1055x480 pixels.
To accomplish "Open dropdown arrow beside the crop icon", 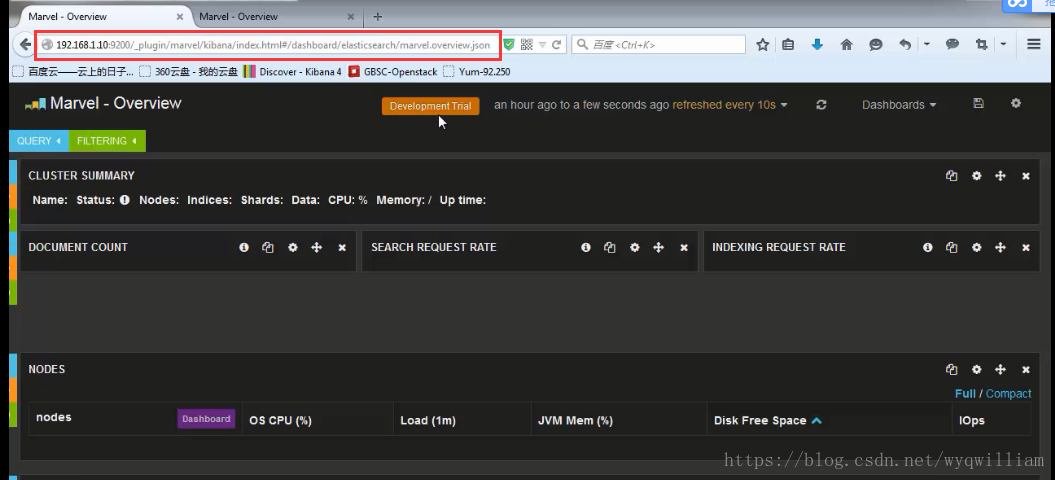I will click(x=1003, y=44).
